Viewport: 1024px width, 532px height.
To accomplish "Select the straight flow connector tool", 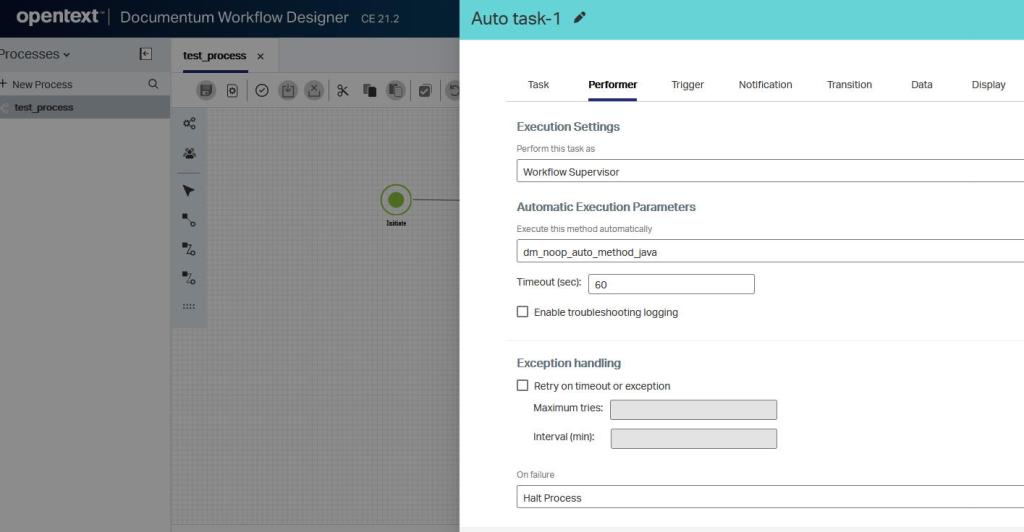I will (x=189, y=220).
